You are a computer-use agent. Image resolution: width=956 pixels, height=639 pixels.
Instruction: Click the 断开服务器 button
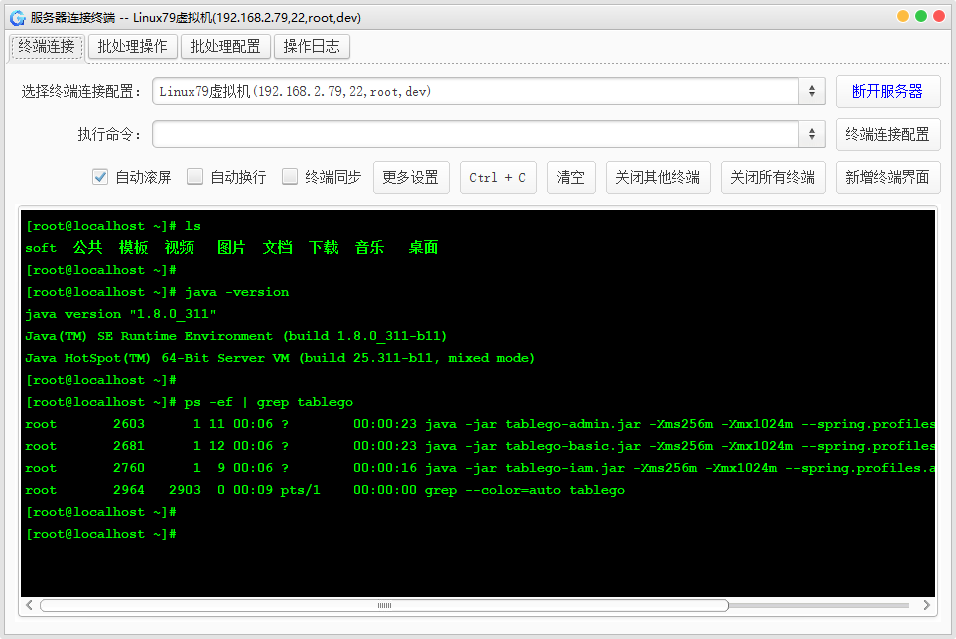click(x=888, y=91)
